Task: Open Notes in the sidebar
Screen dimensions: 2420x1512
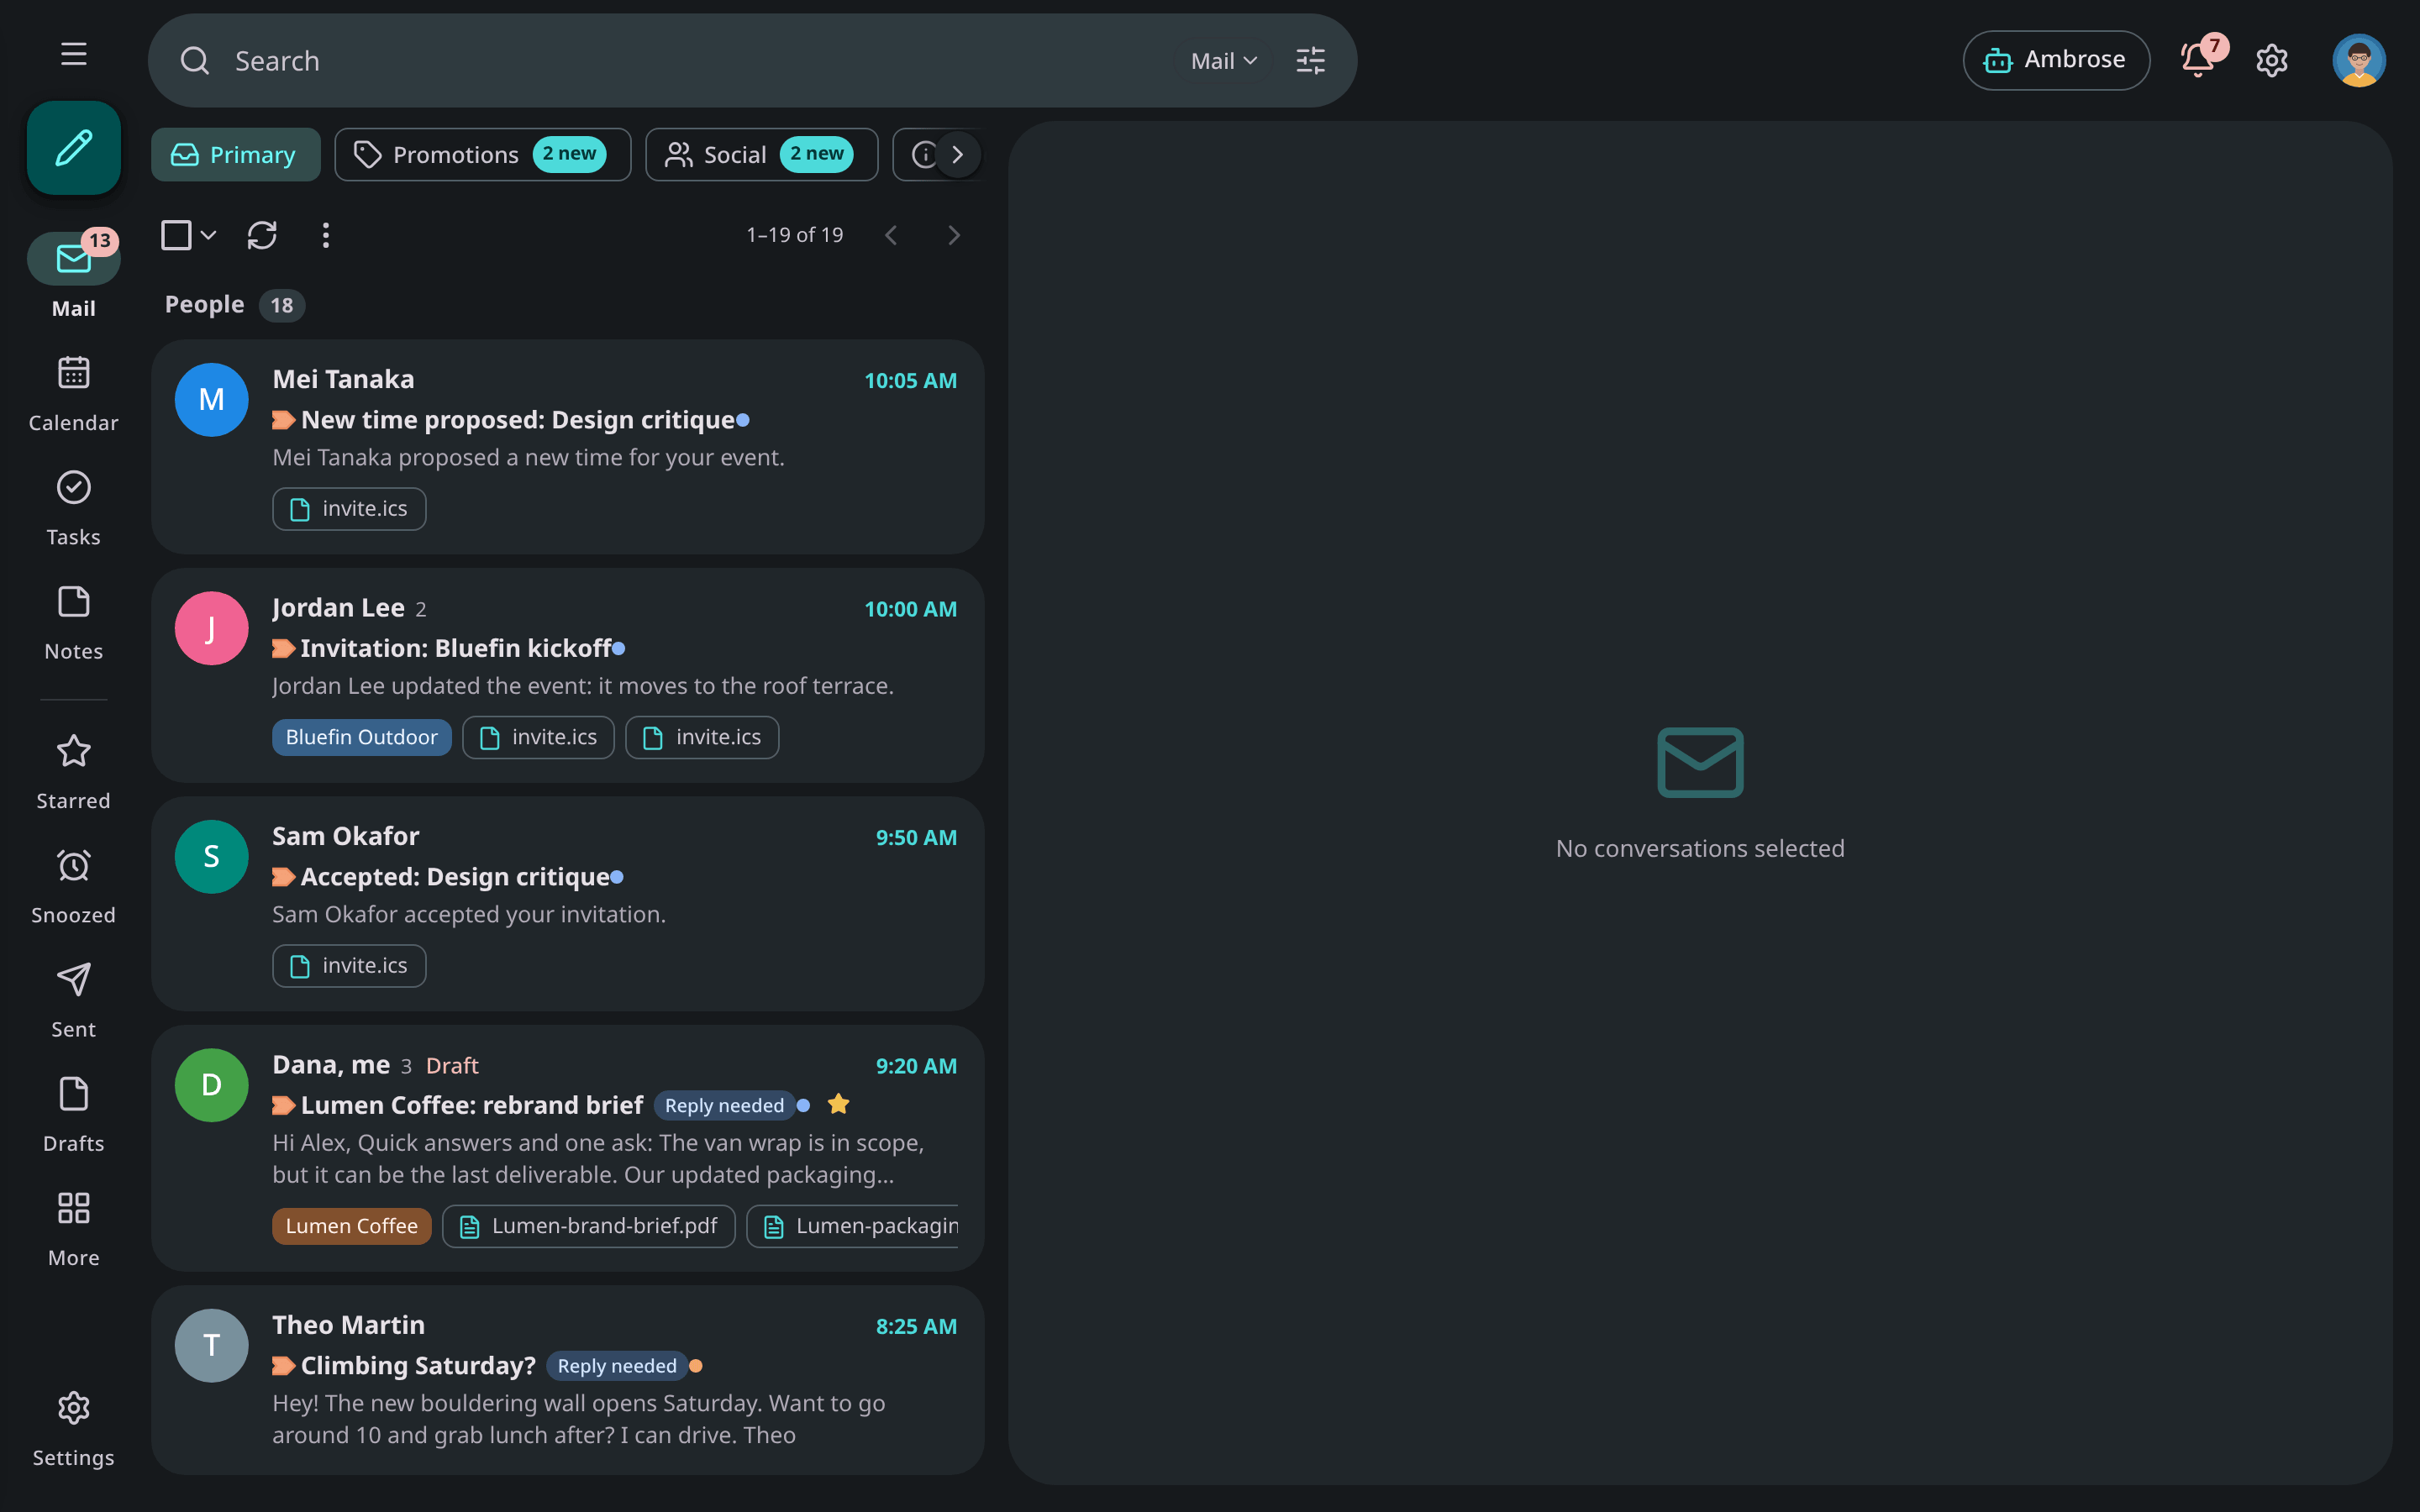Action: 74,622
